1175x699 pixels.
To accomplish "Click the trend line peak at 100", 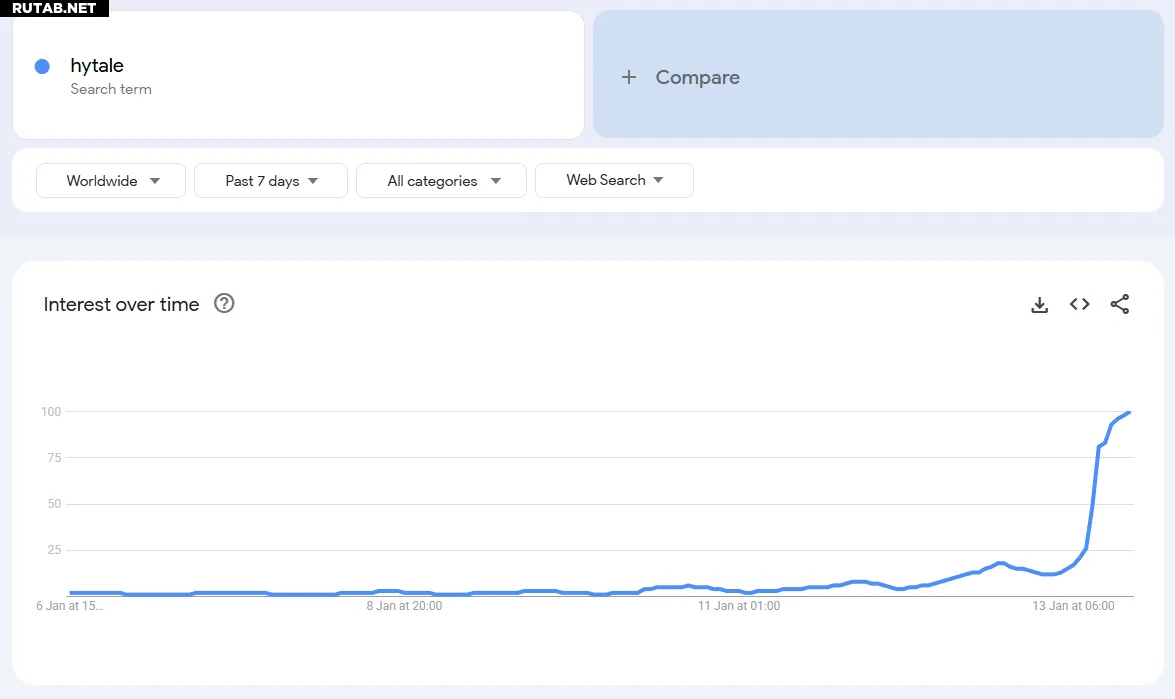I will [x=1129, y=412].
